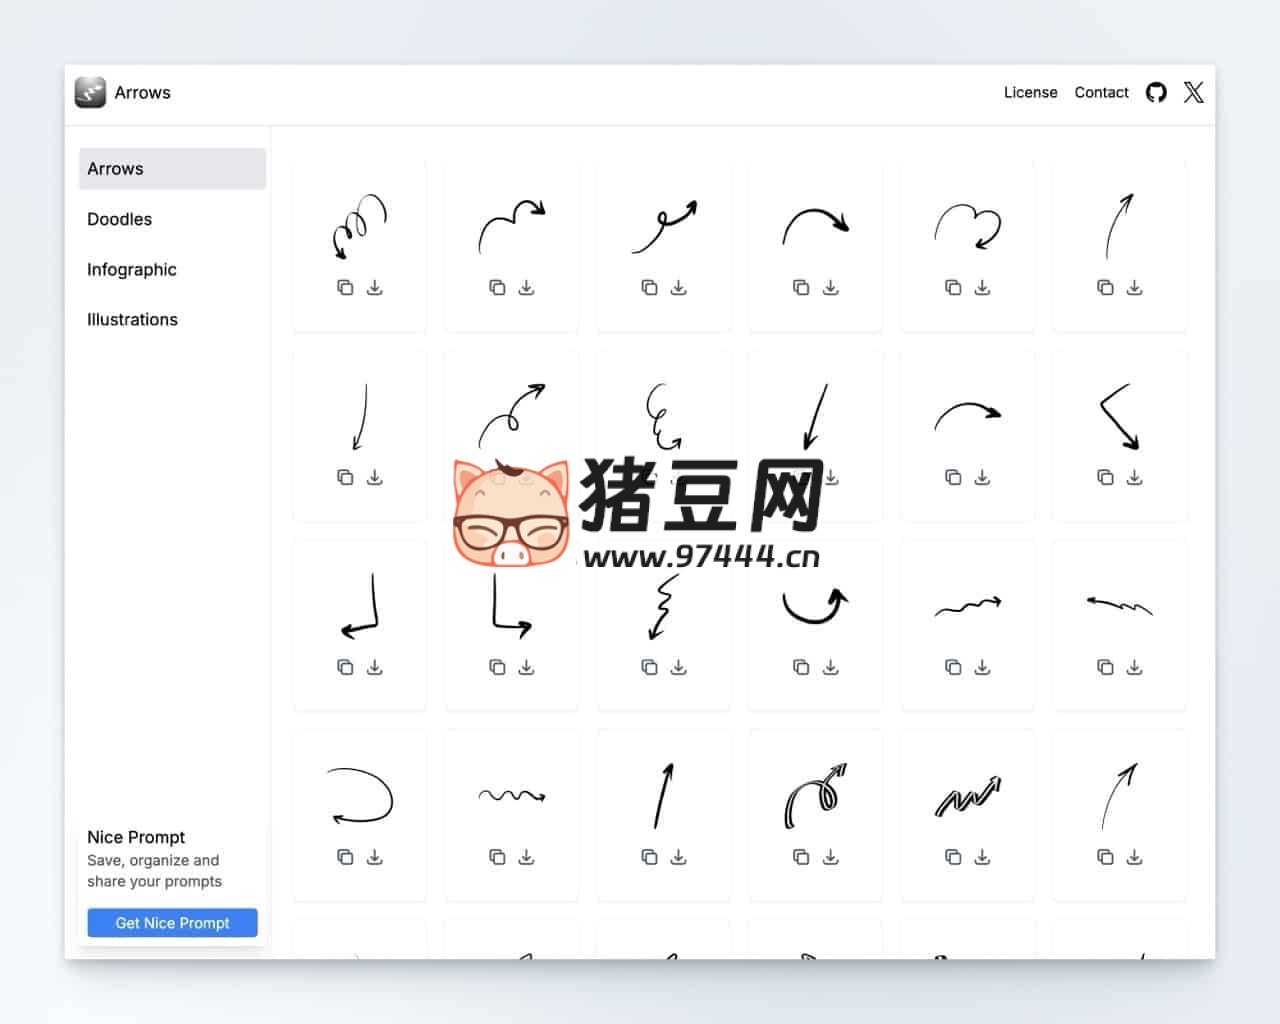This screenshot has height=1024, width=1280.
Task: Download the angular bent arrow pointing down-right
Action: click(1135, 477)
